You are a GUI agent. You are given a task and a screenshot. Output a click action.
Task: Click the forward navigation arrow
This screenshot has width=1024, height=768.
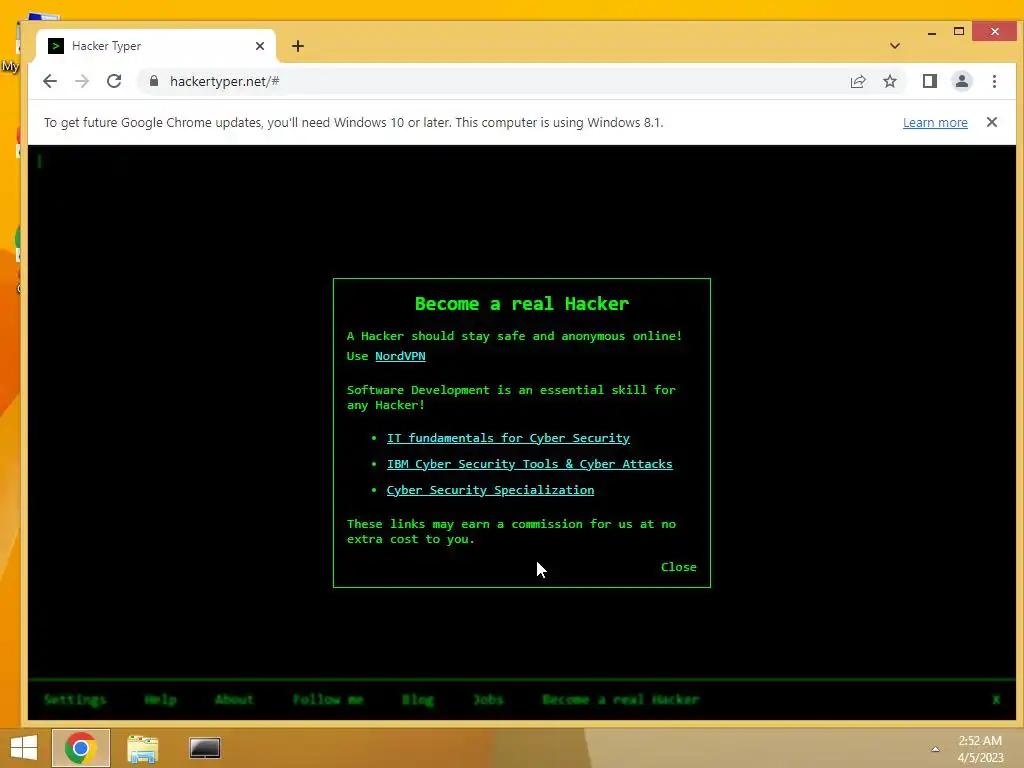pos(82,81)
